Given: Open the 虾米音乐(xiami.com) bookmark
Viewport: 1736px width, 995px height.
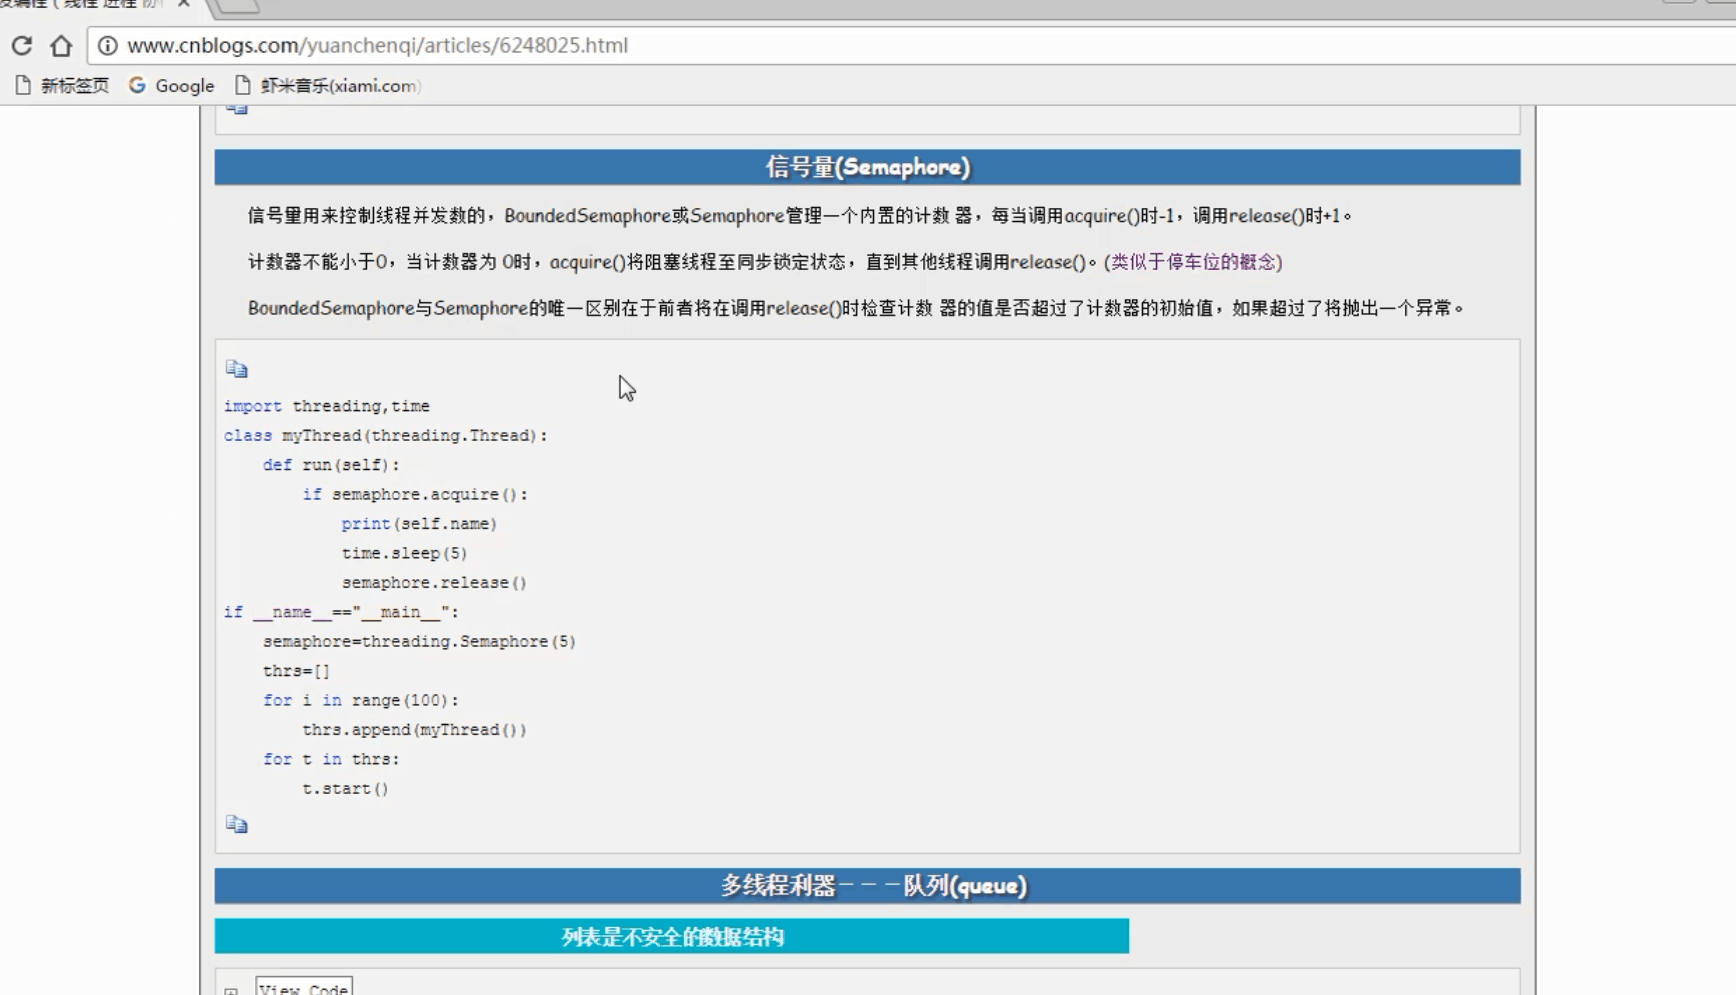Looking at the screenshot, I should 327,86.
